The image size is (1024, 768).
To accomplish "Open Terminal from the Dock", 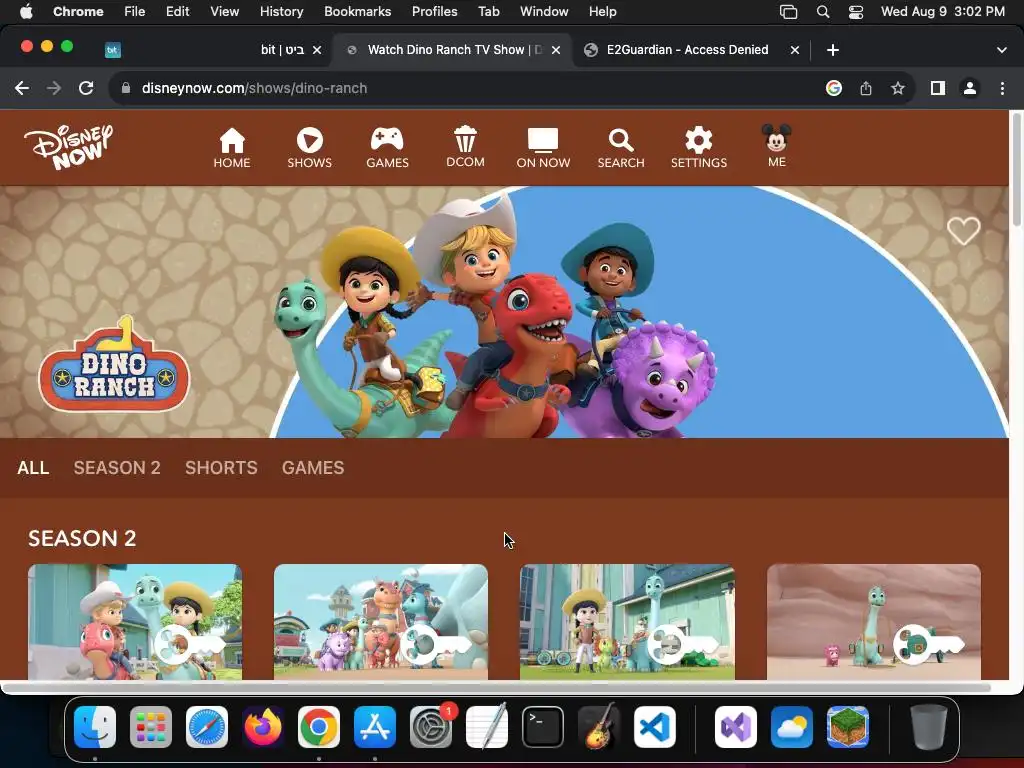I will tap(543, 727).
